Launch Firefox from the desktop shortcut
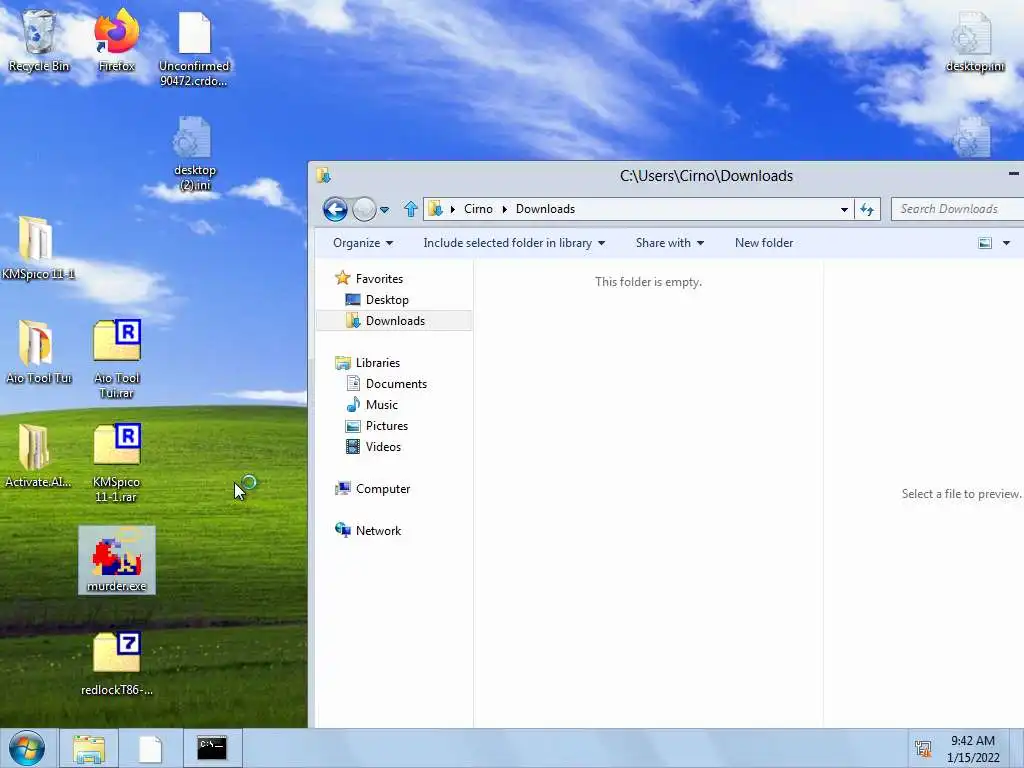The image size is (1024, 768). (116, 40)
